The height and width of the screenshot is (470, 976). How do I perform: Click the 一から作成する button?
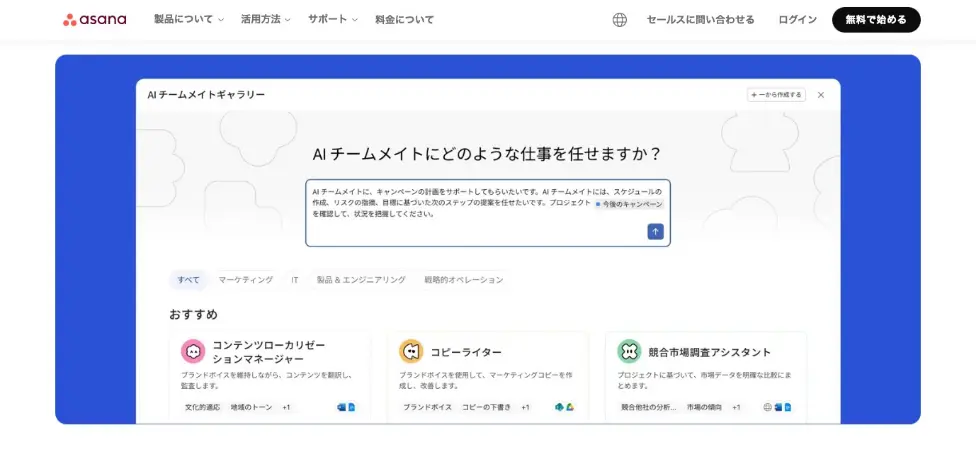[776, 95]
